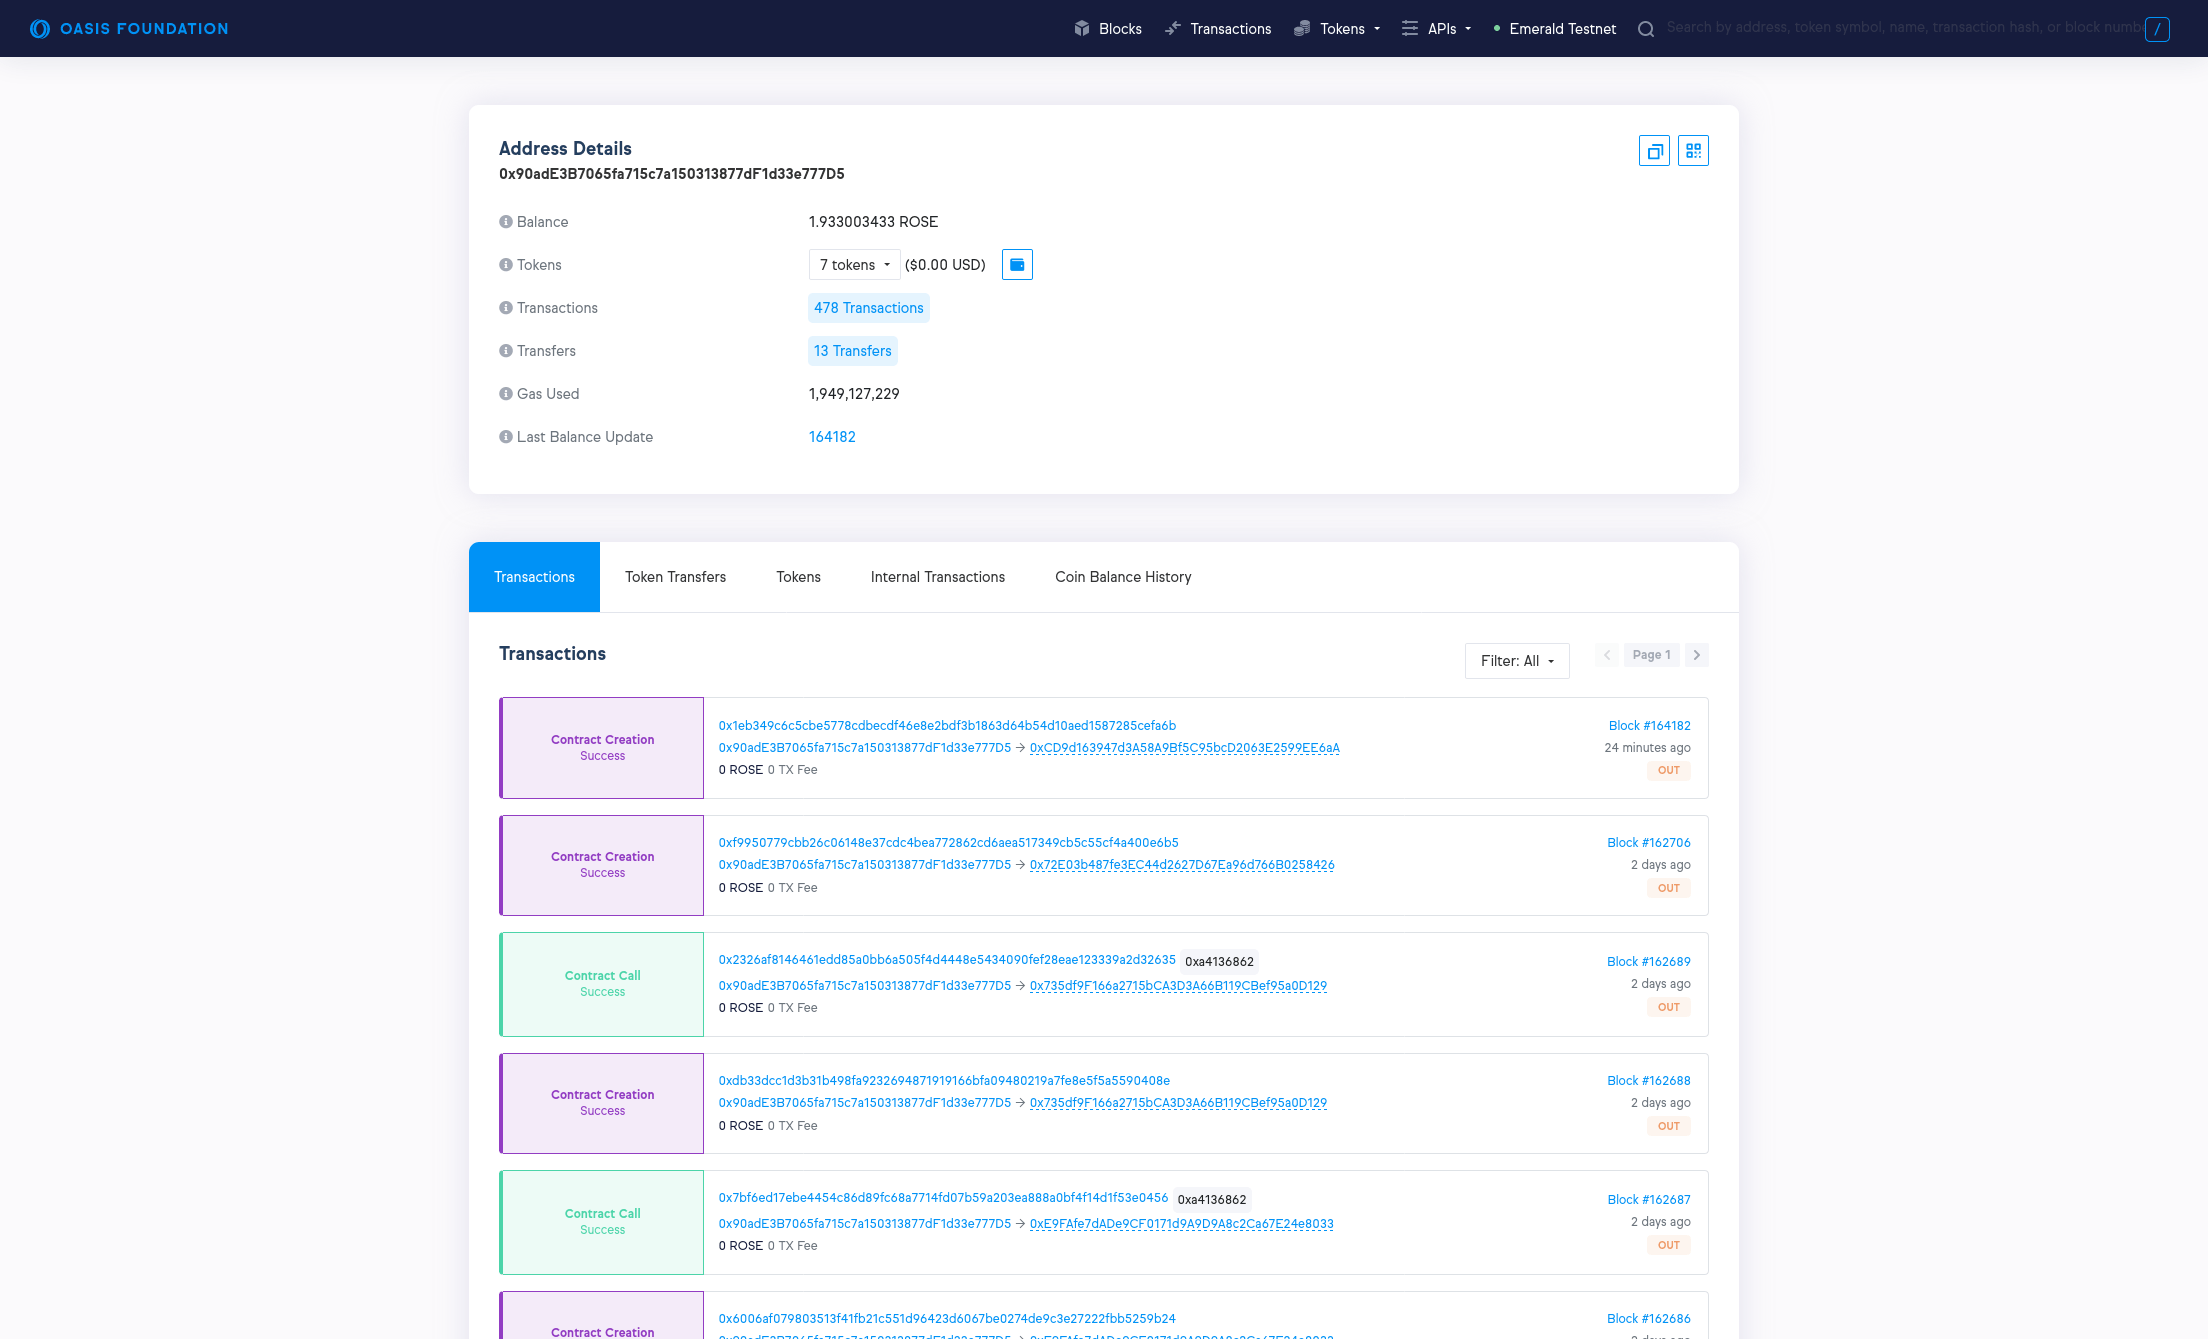2208x1339 pixels.
Task: Click the coins icon beside Tokens menu
Action: 1302,28
